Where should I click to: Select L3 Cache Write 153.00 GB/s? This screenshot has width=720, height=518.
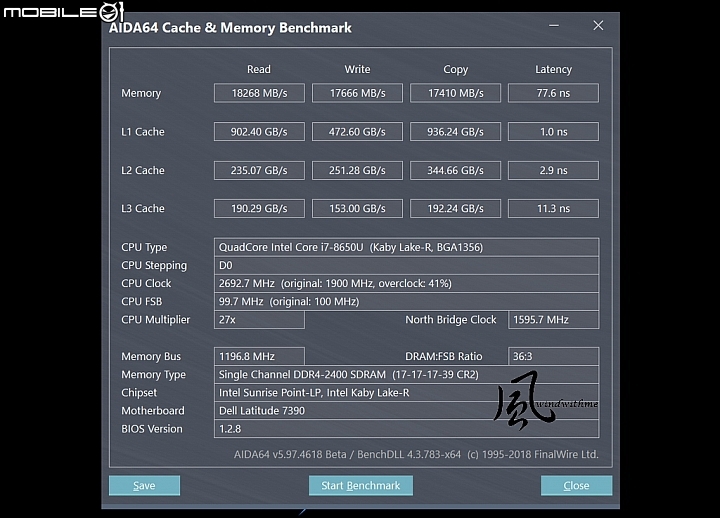coord(357,208)
